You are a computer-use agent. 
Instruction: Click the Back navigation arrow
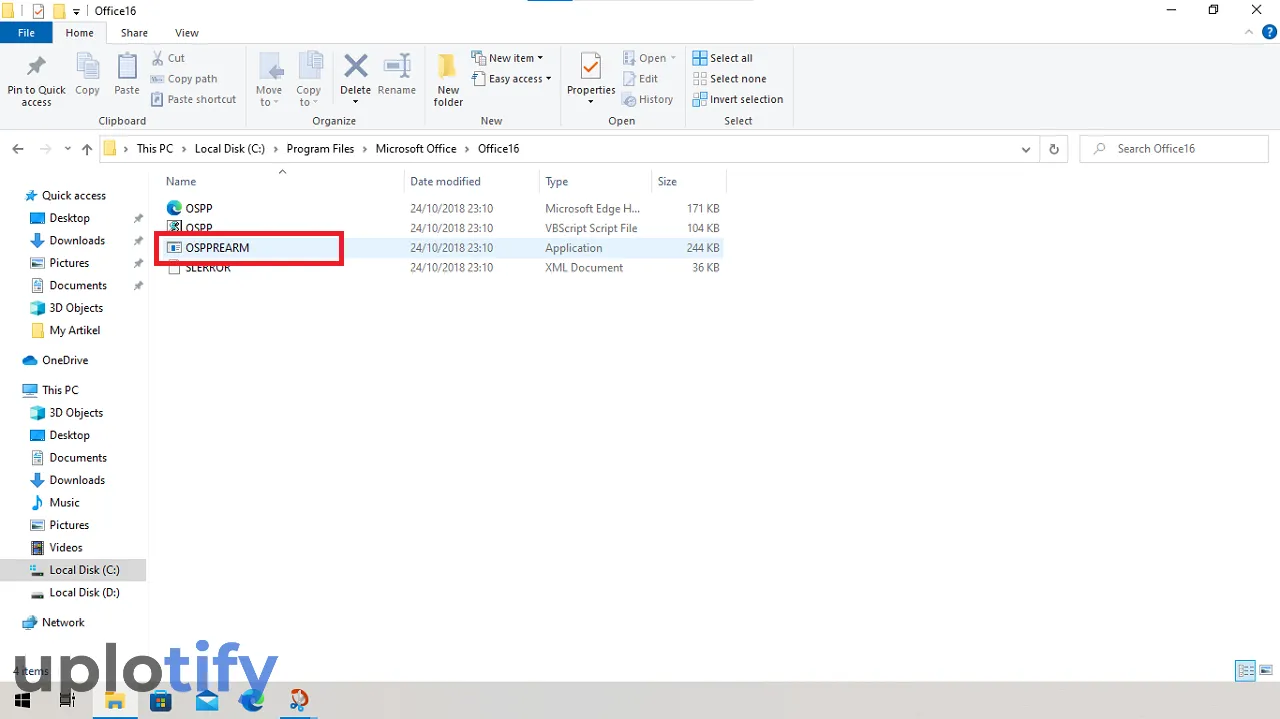click(18, 149)
